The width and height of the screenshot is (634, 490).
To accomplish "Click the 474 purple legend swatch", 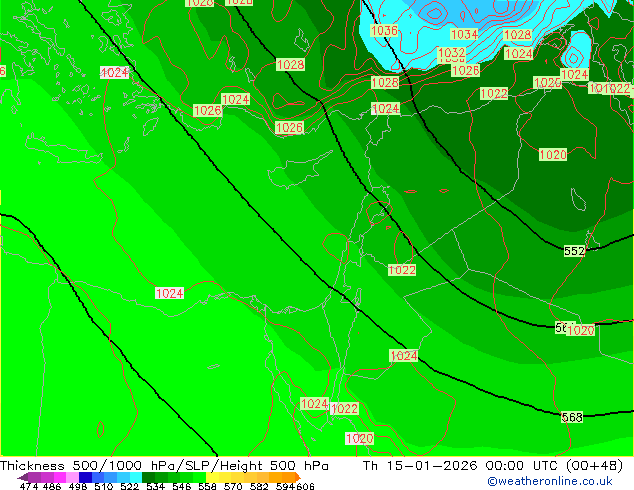I will click(x=34, y=477).
